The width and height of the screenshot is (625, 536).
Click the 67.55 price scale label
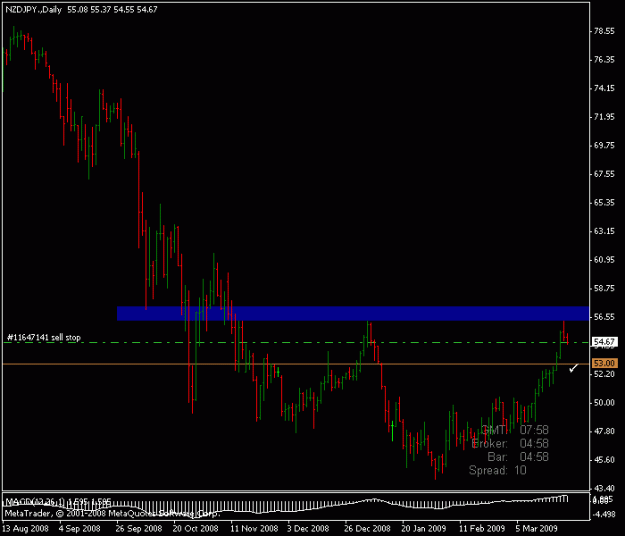604,174
